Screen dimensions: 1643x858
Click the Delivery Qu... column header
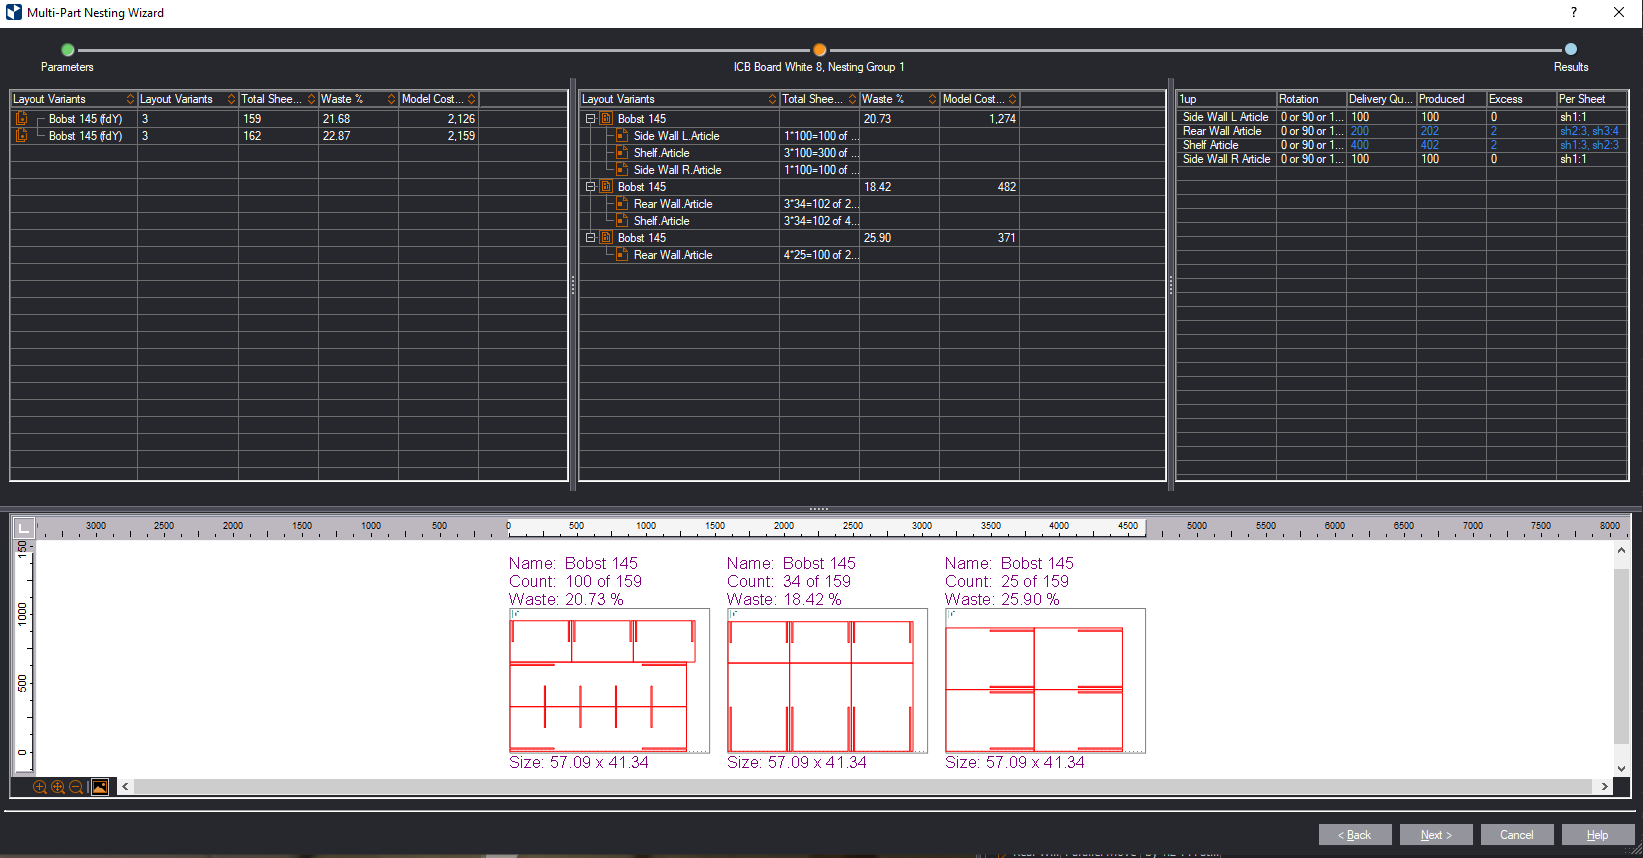[1381, 99]
